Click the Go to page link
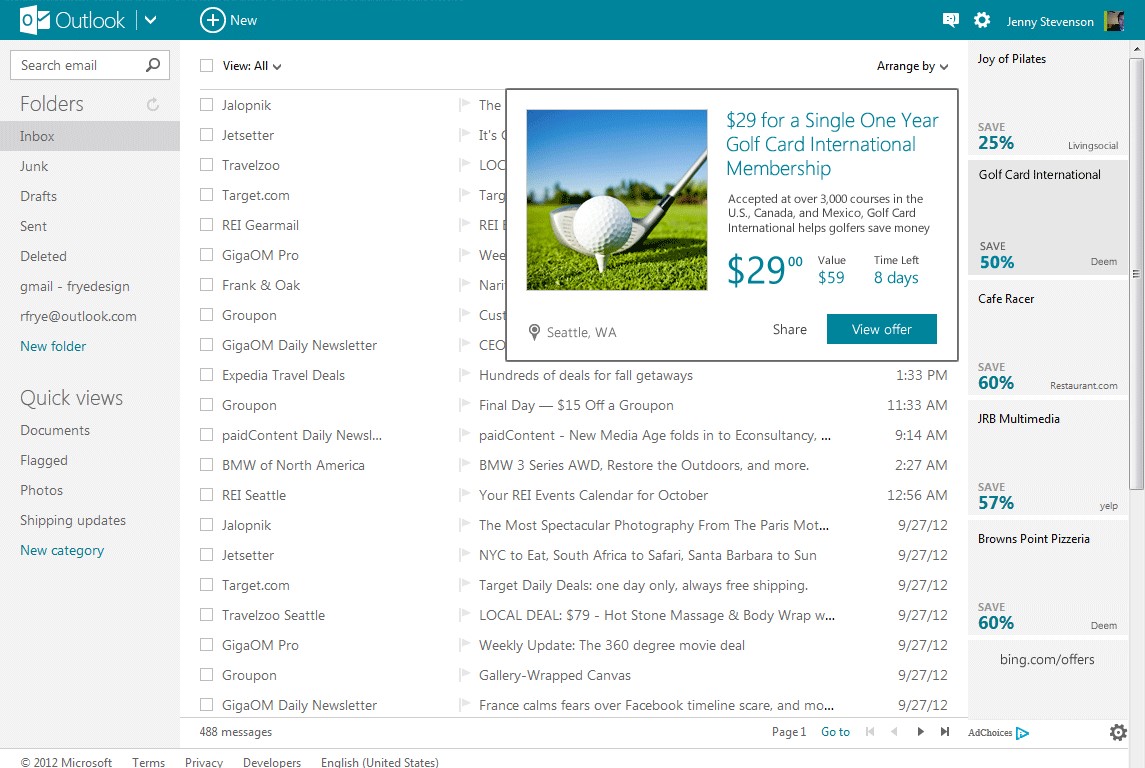 [x=835, y=731]
